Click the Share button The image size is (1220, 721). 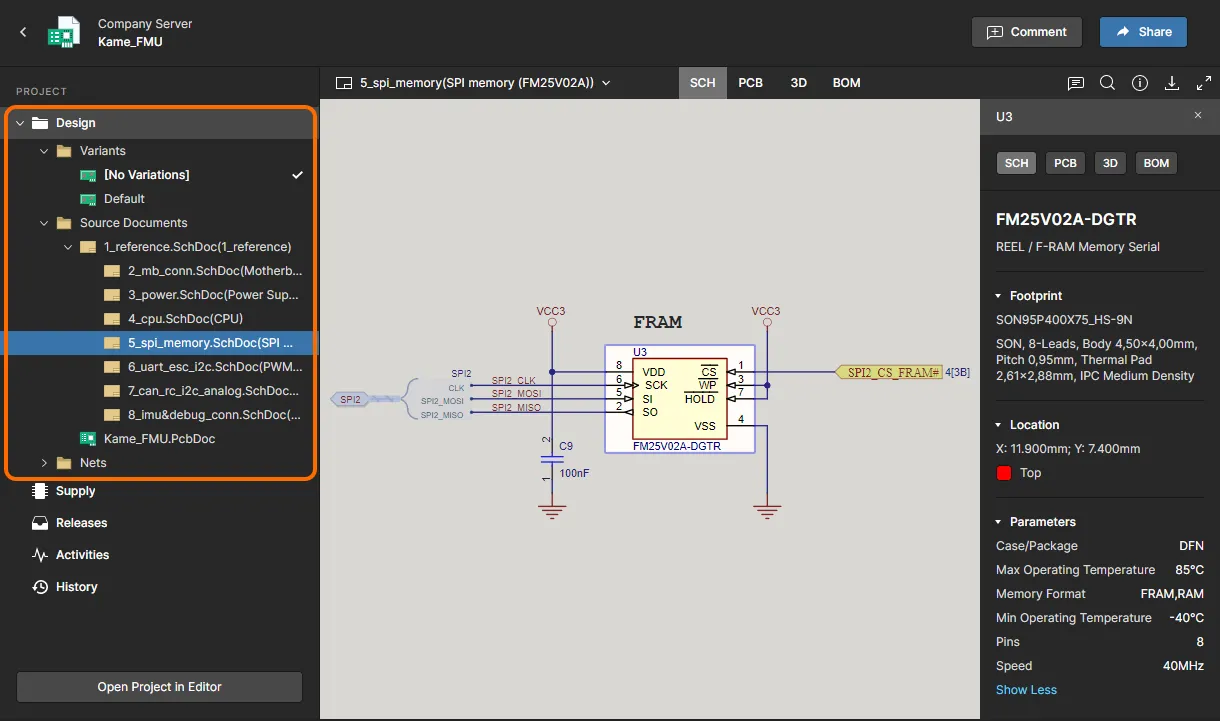(x=1143, y=32)
